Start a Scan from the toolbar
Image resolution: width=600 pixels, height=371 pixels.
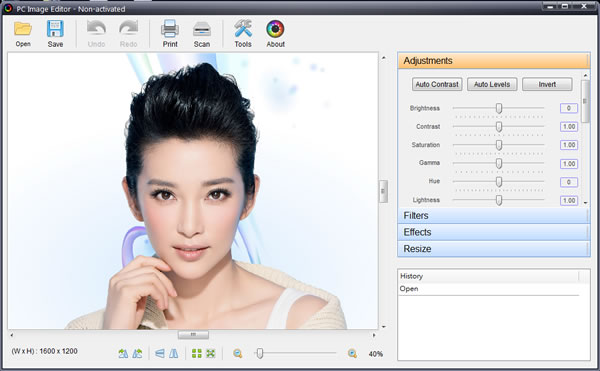point(202,34)
